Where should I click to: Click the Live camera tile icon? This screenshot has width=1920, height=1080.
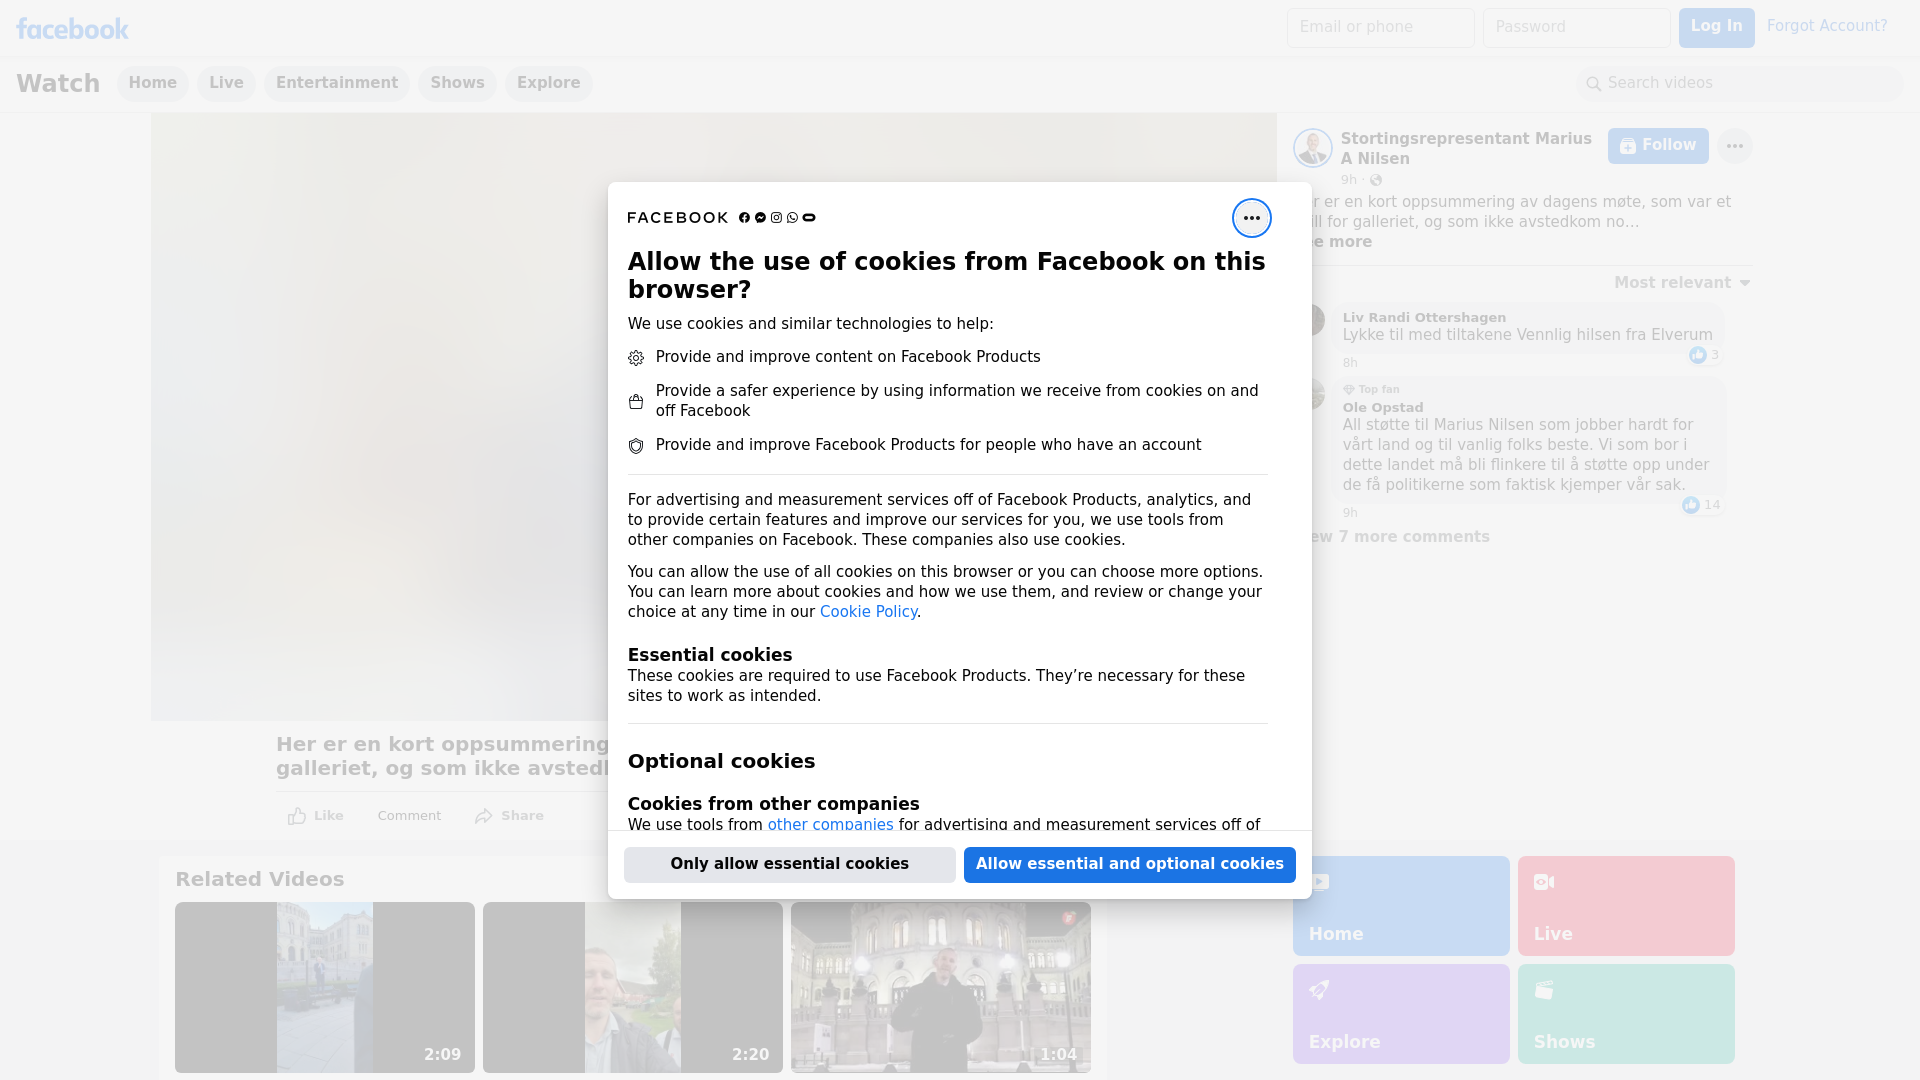pos(1544,882)
